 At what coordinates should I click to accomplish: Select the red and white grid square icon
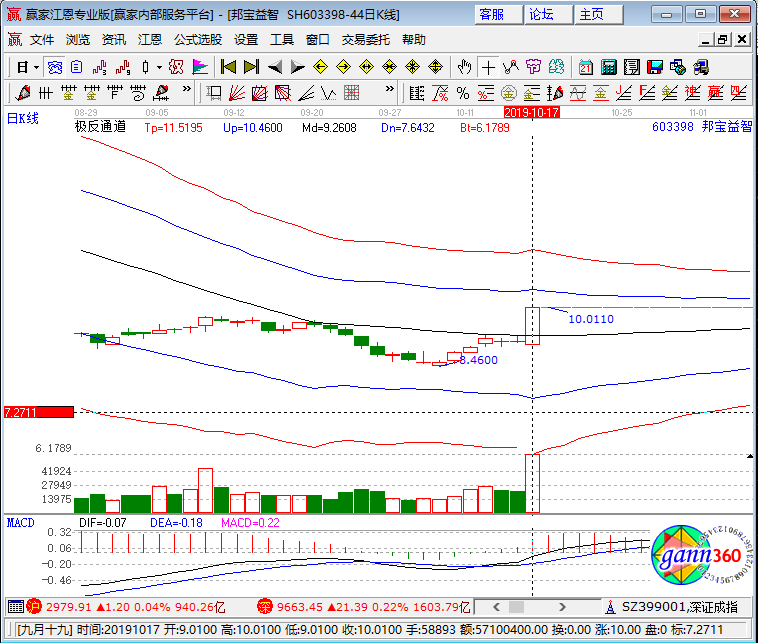351,93
